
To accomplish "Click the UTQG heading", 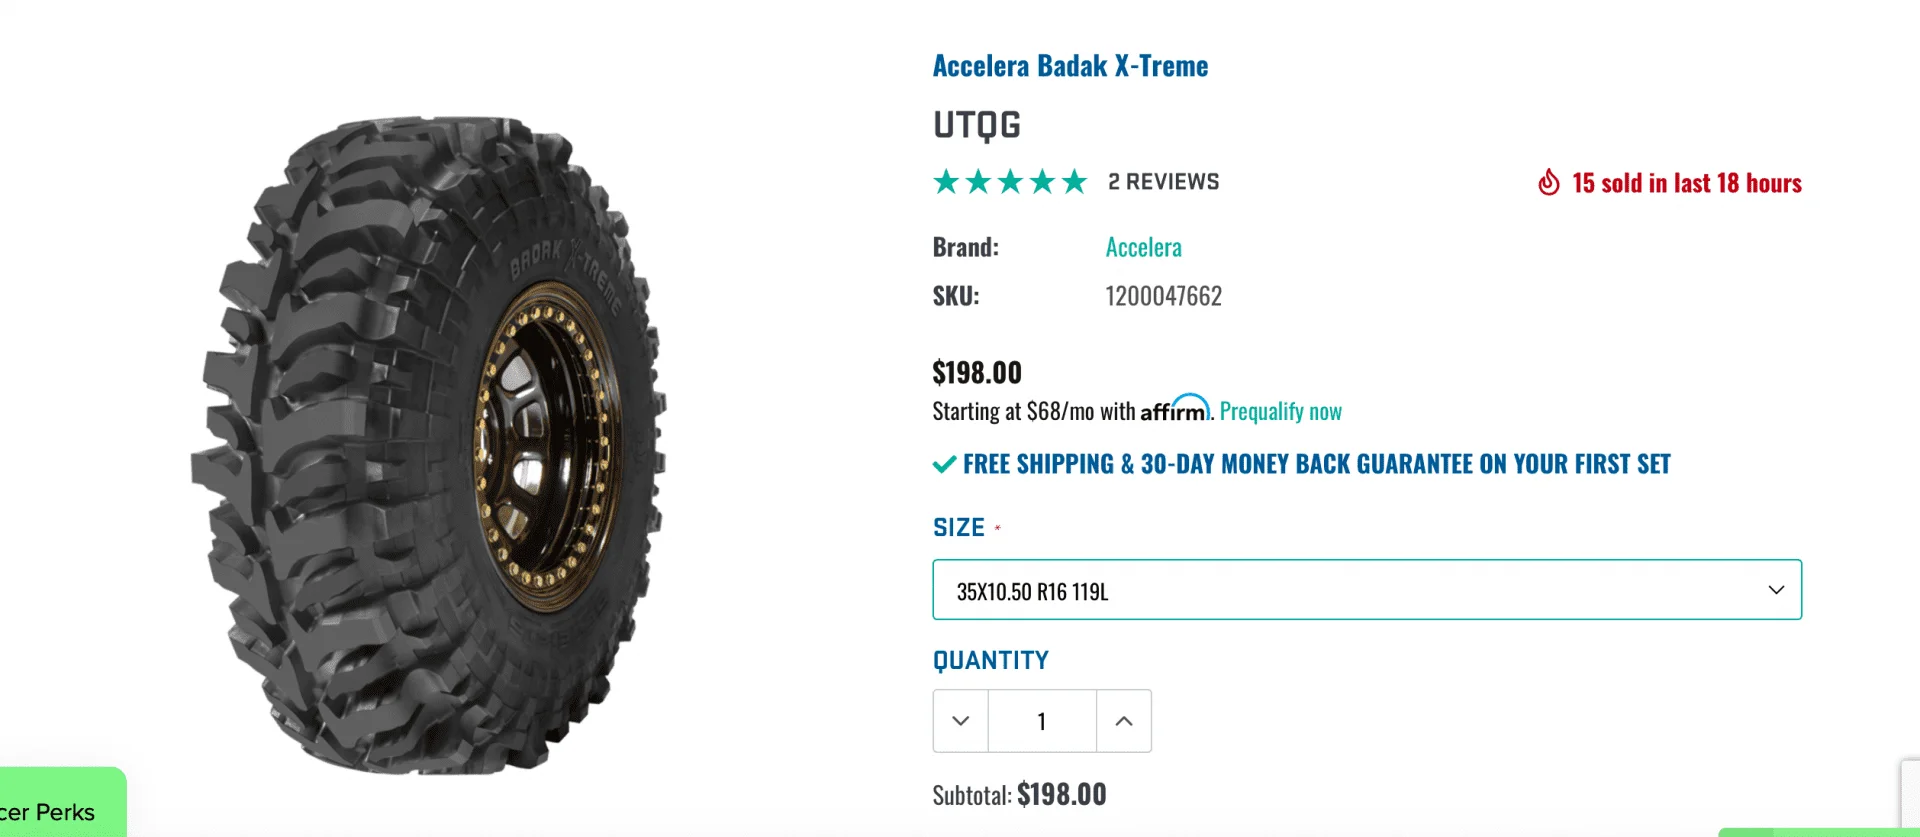I will coord(977,125).
